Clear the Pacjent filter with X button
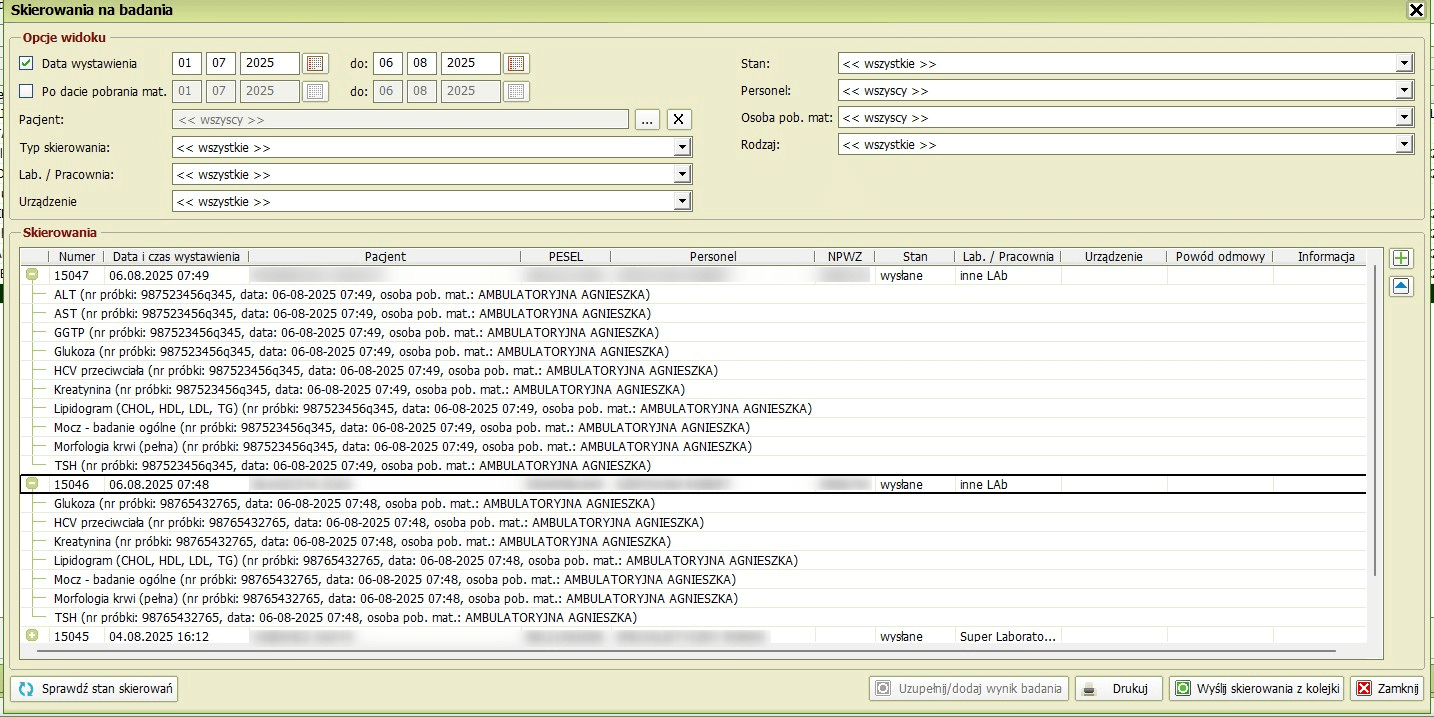This screenshot has height=717, width=1434. [679, 120]
